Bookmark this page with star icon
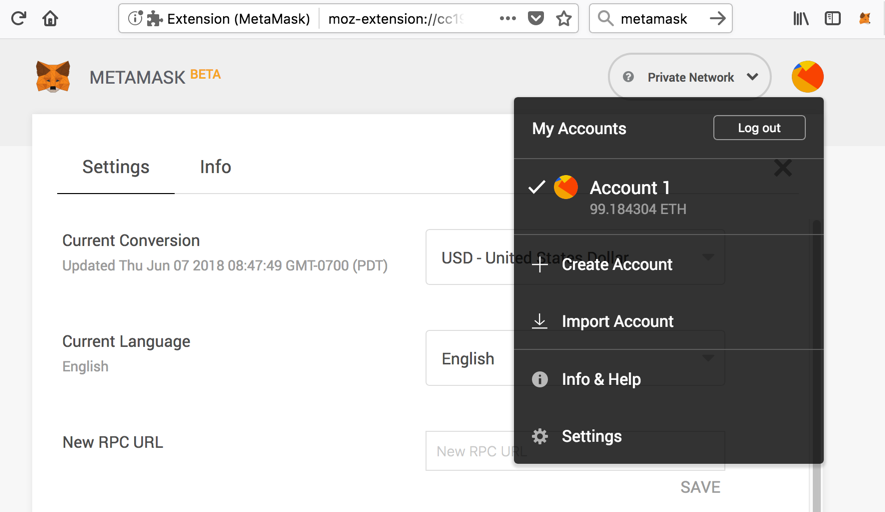 point(564,18)
